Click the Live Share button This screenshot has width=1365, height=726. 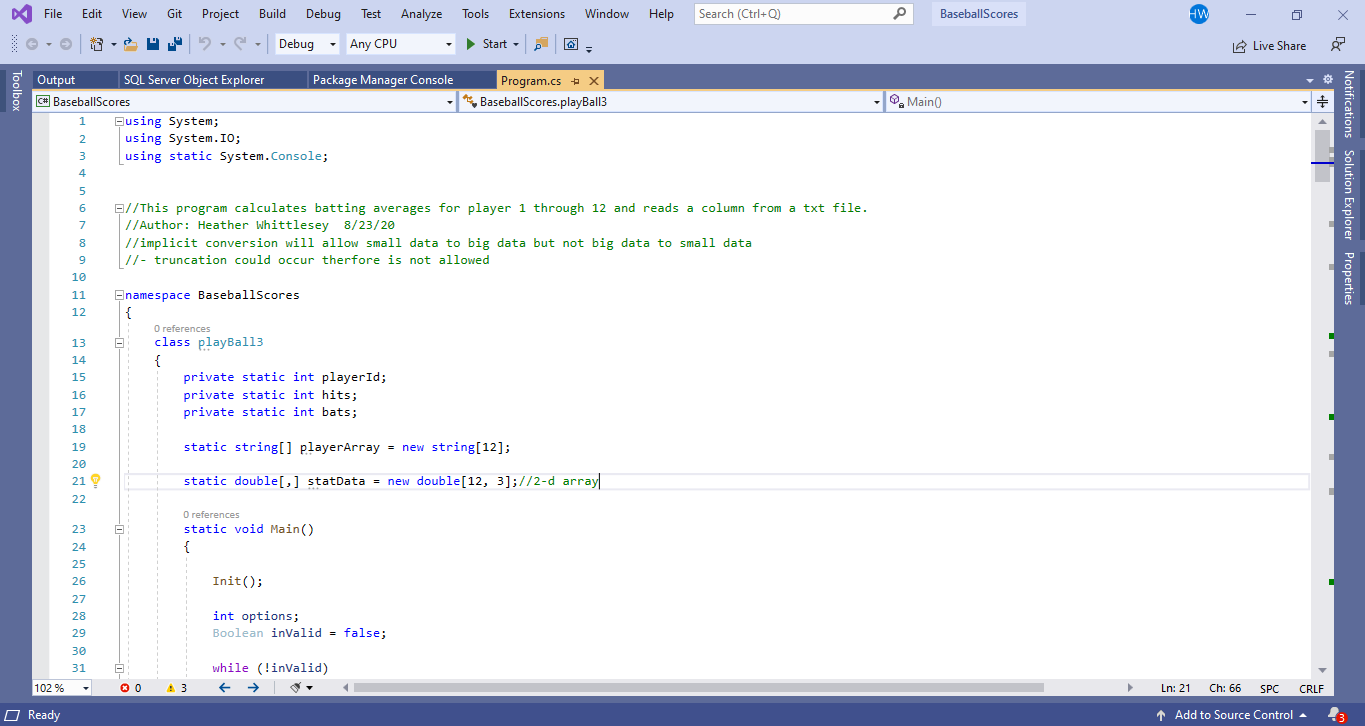tap(1269, 45)
